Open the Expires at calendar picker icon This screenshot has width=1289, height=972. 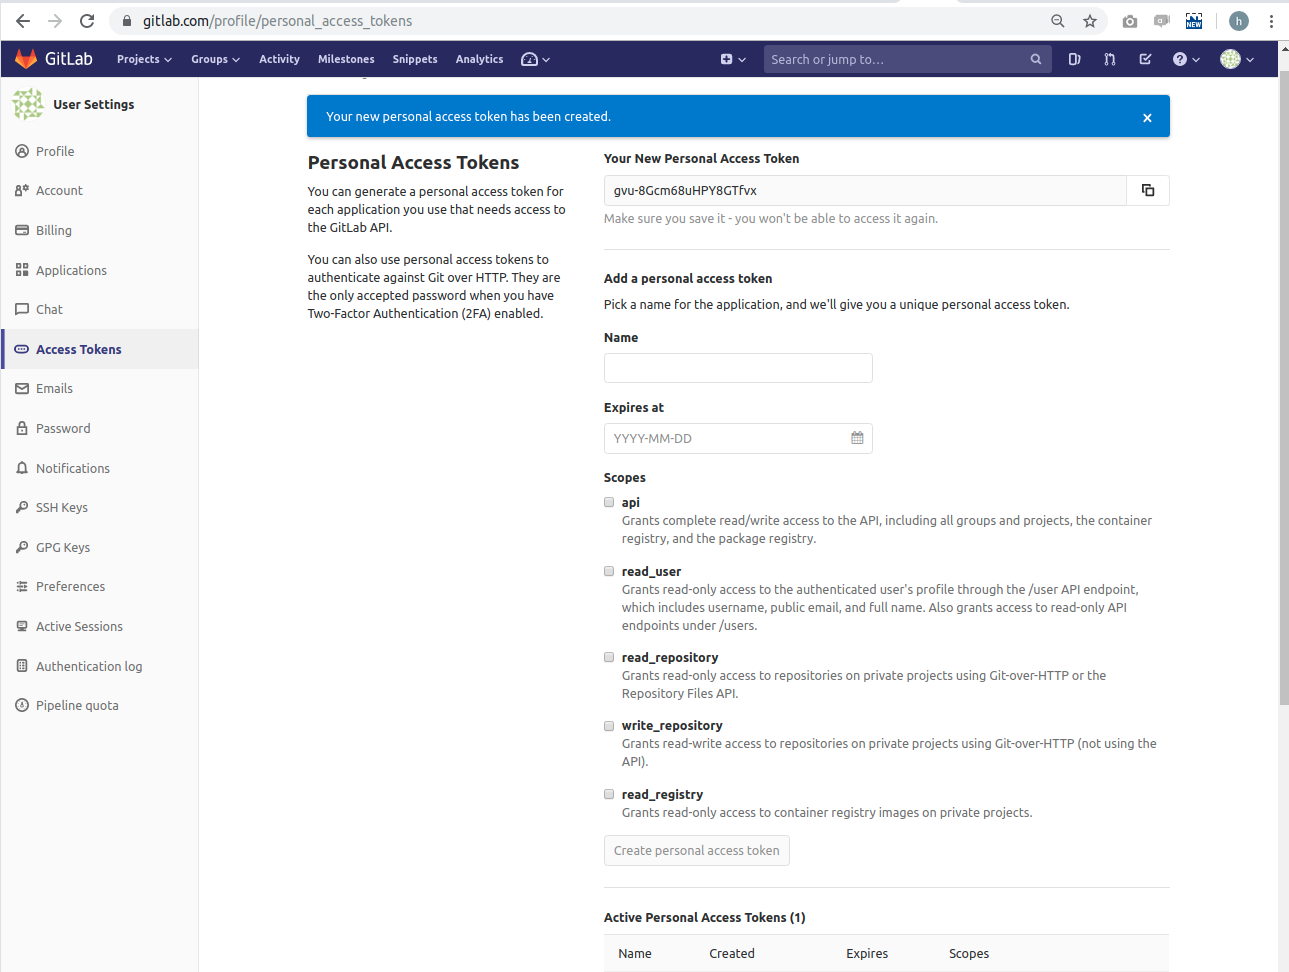coord(856,438)
